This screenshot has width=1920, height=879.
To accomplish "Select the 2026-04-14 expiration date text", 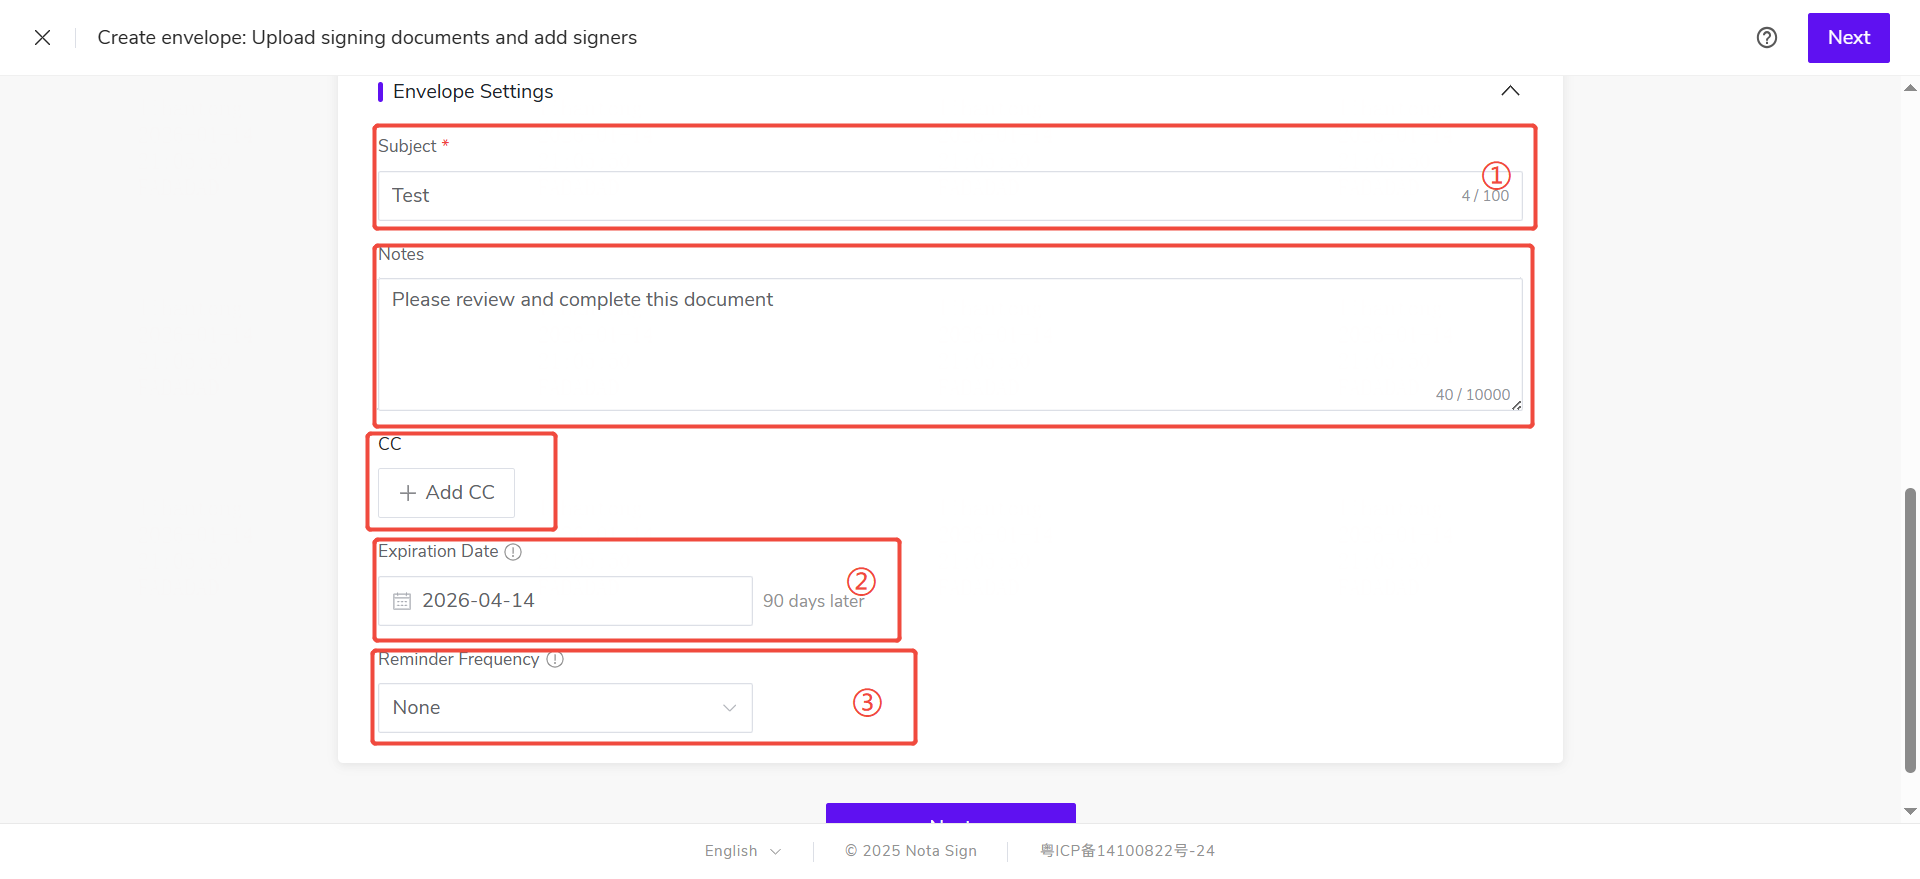I will click(x=478, y=601).
